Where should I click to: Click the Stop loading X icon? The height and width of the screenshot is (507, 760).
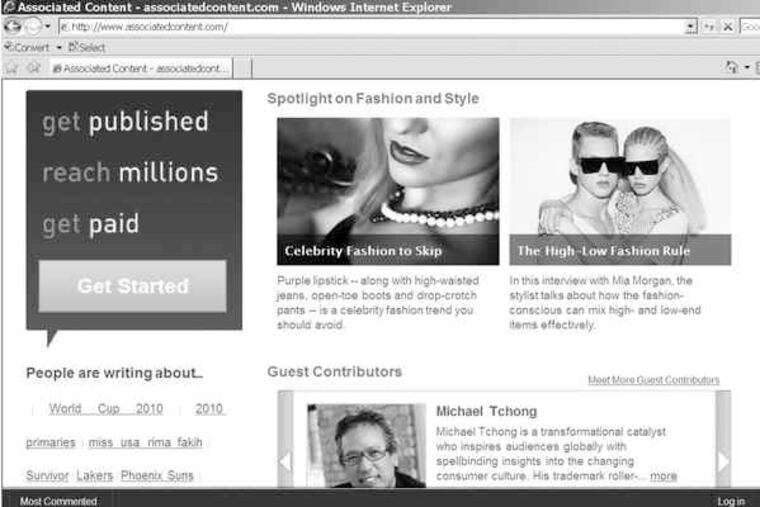click(728, 27)
